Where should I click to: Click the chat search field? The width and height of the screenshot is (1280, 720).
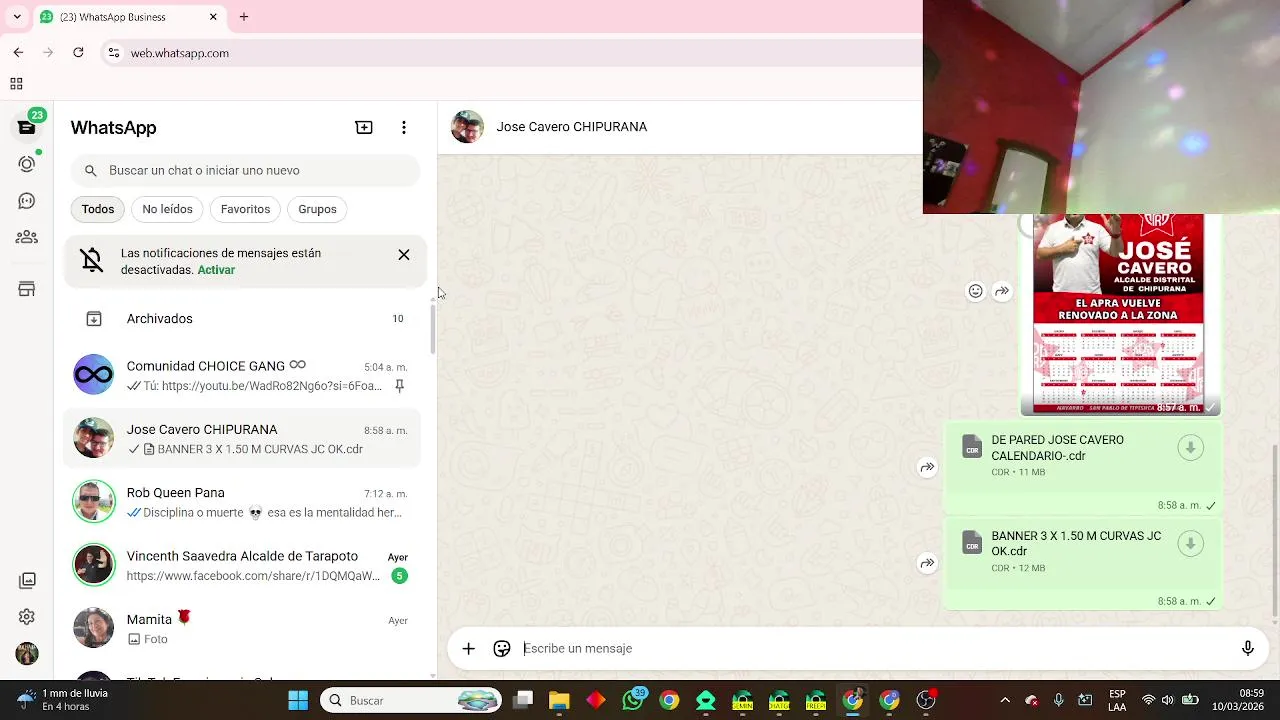click(246, 171)
